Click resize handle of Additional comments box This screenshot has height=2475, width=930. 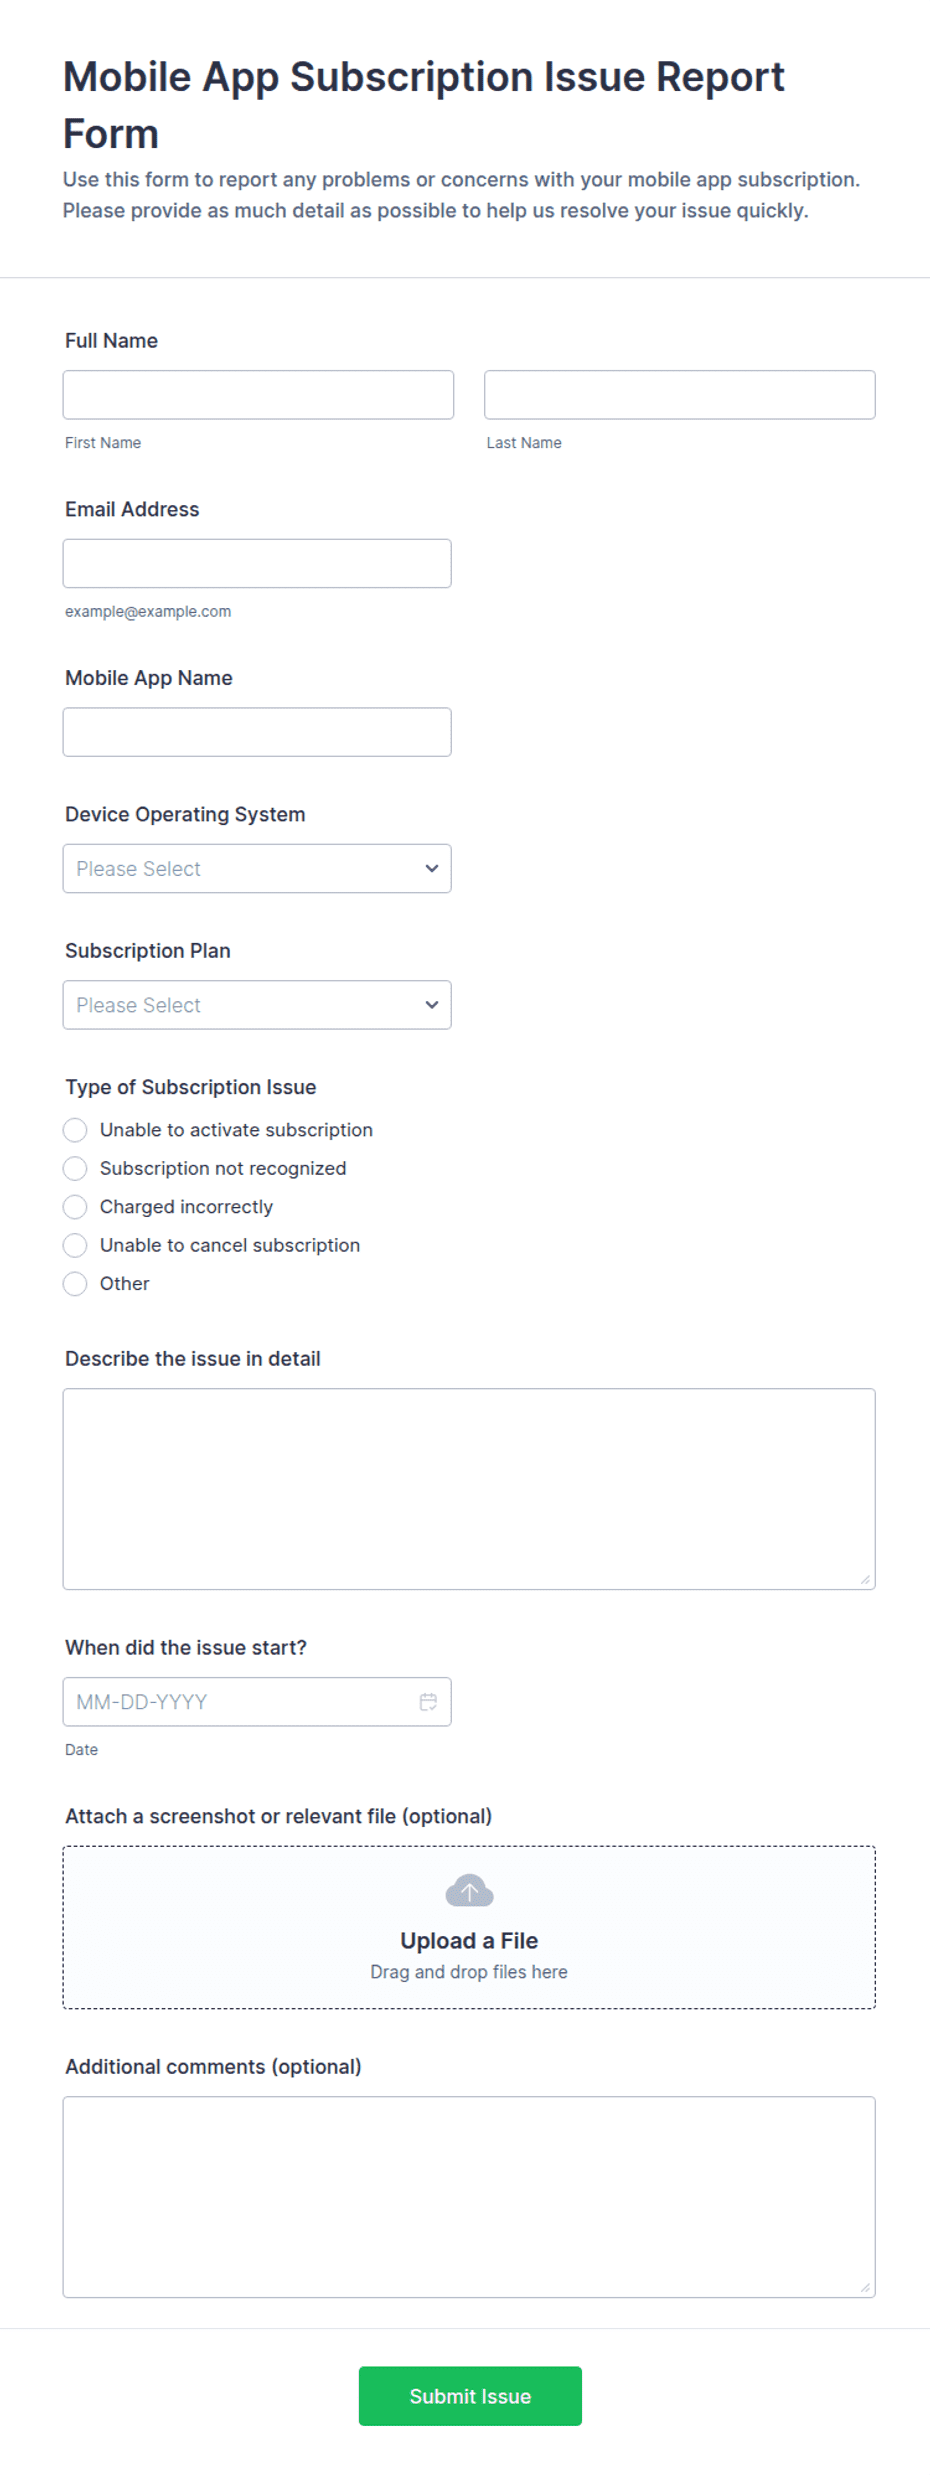865,2287
